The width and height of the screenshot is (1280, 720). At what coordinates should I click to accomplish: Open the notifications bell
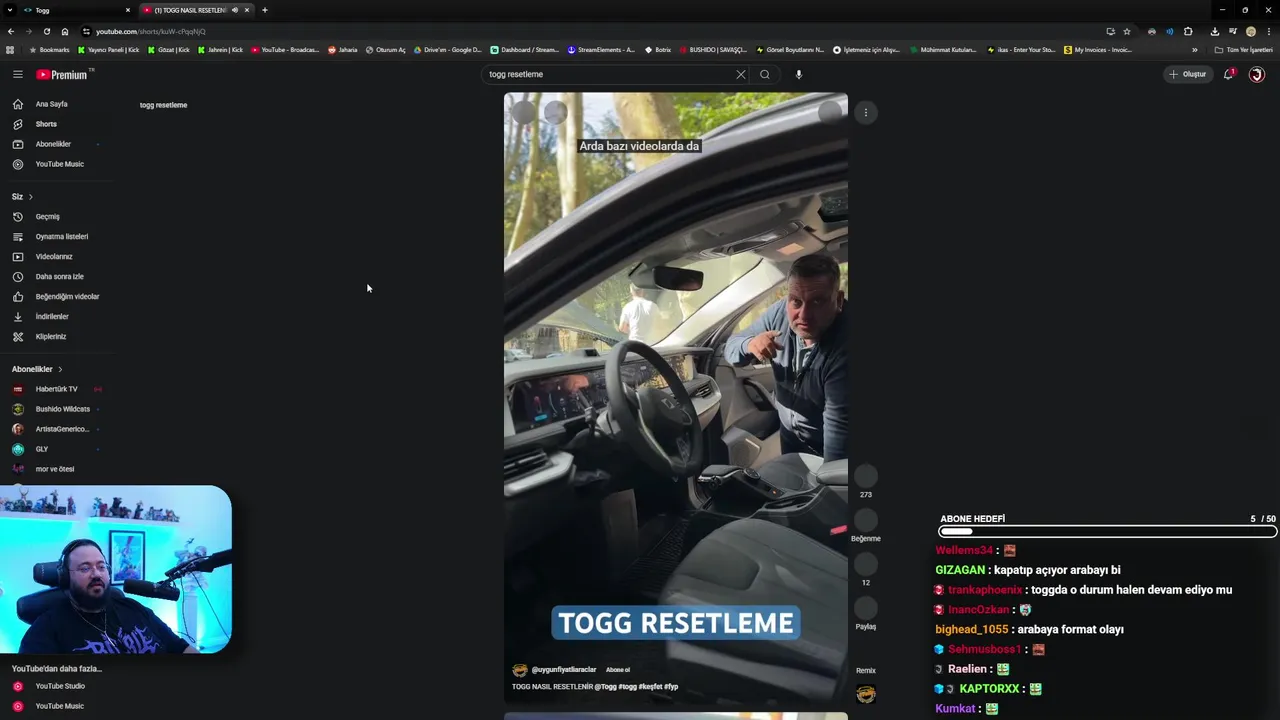pos(1229,74)
